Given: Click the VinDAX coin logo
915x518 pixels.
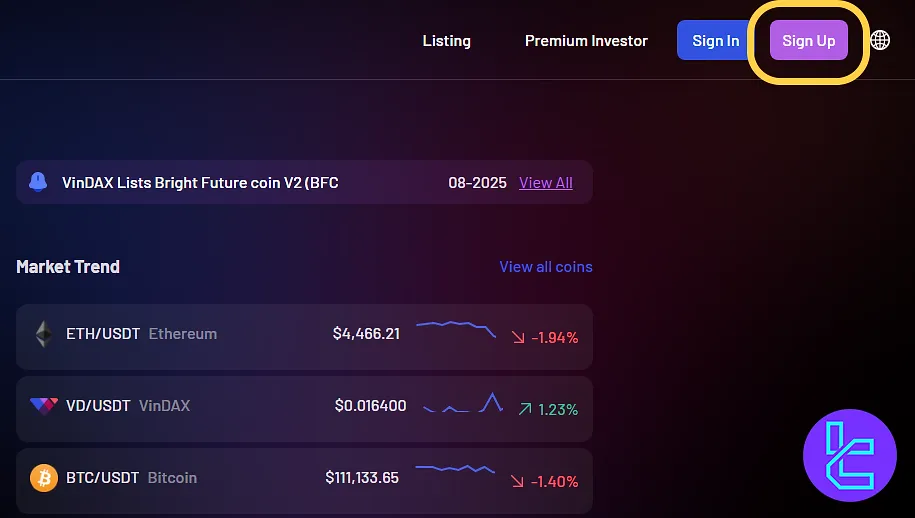Looking at the screenshot, I should click(x=44, y=406).
